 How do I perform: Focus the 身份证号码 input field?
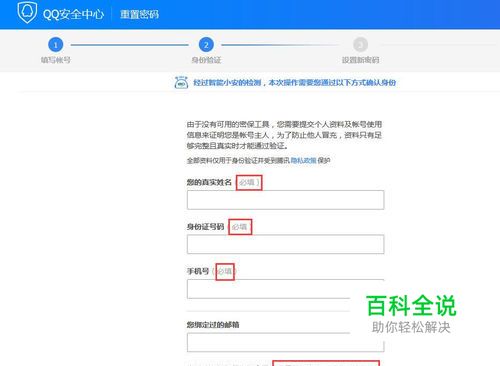pos(286,244)
